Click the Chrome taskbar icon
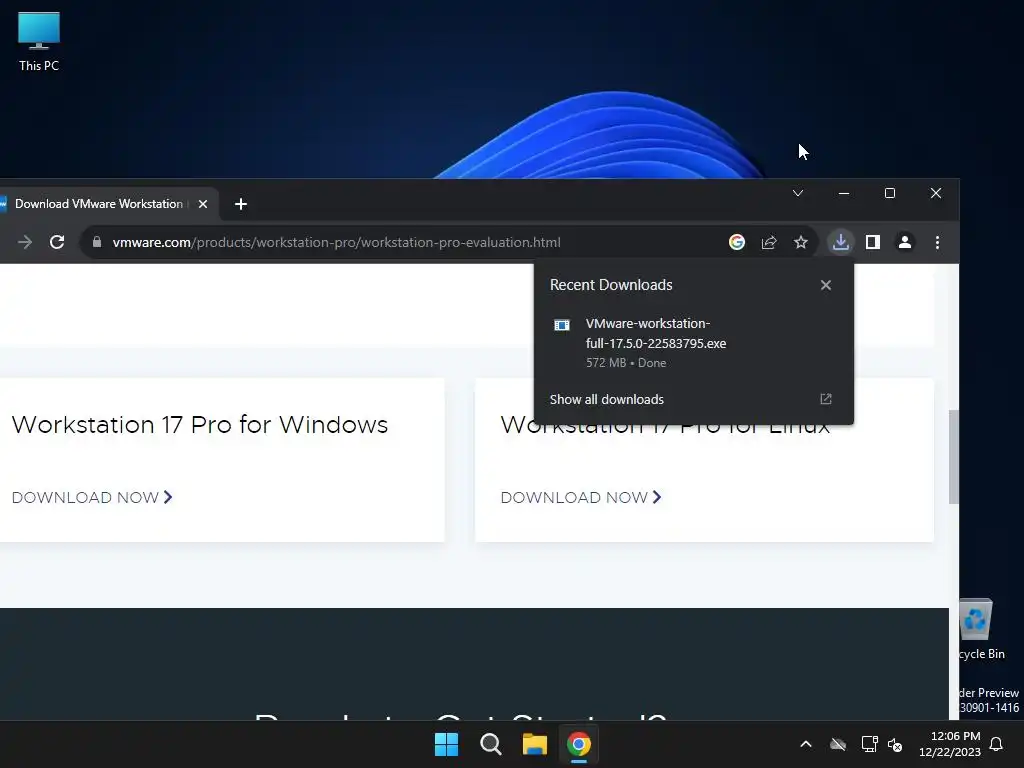The width and height of the screenshot is (1024, 768). [x=579, y=744]
